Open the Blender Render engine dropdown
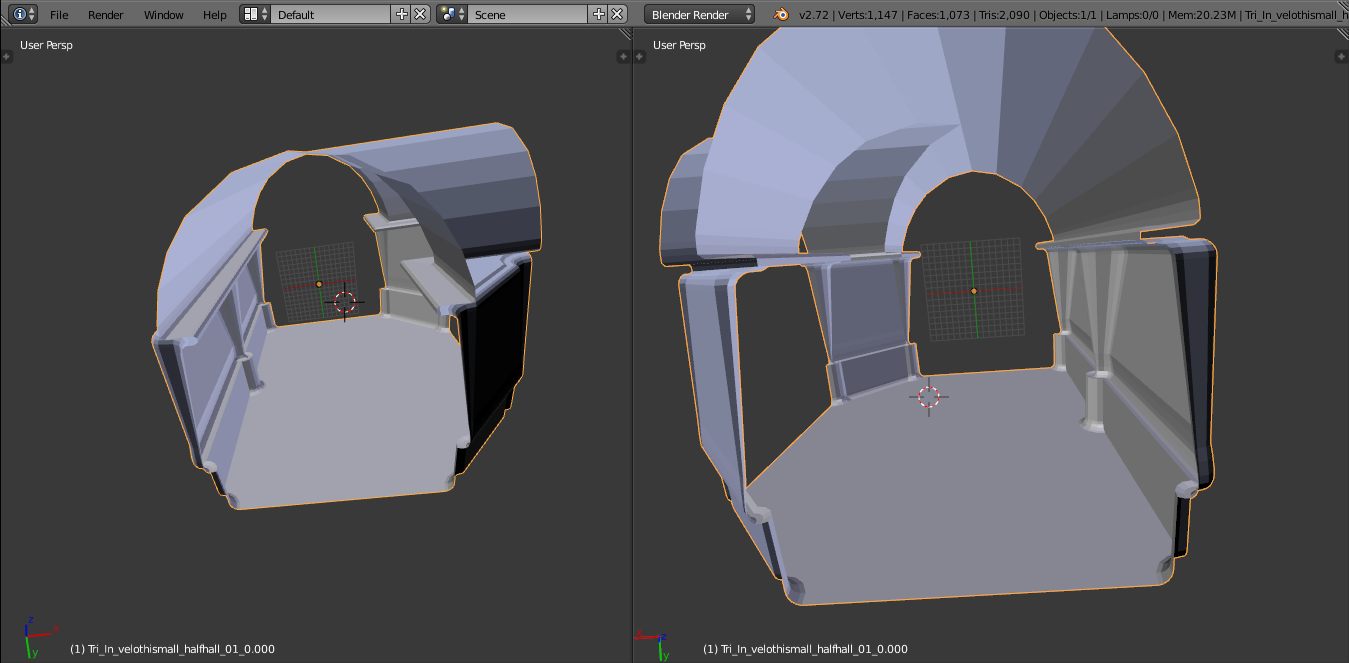Viewport: 1349px width, 663px height. coord(700,14)
